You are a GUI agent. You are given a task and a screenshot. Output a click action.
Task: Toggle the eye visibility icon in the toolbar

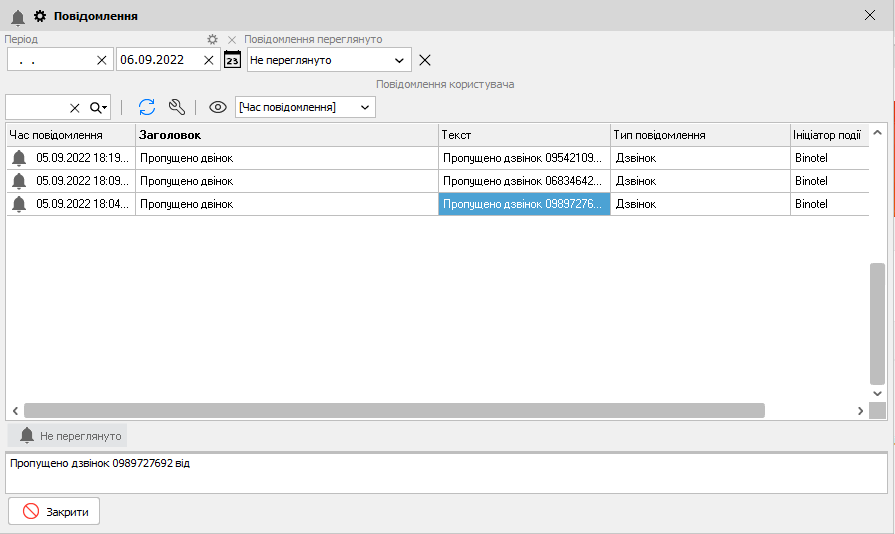click(x=217, y=107)
